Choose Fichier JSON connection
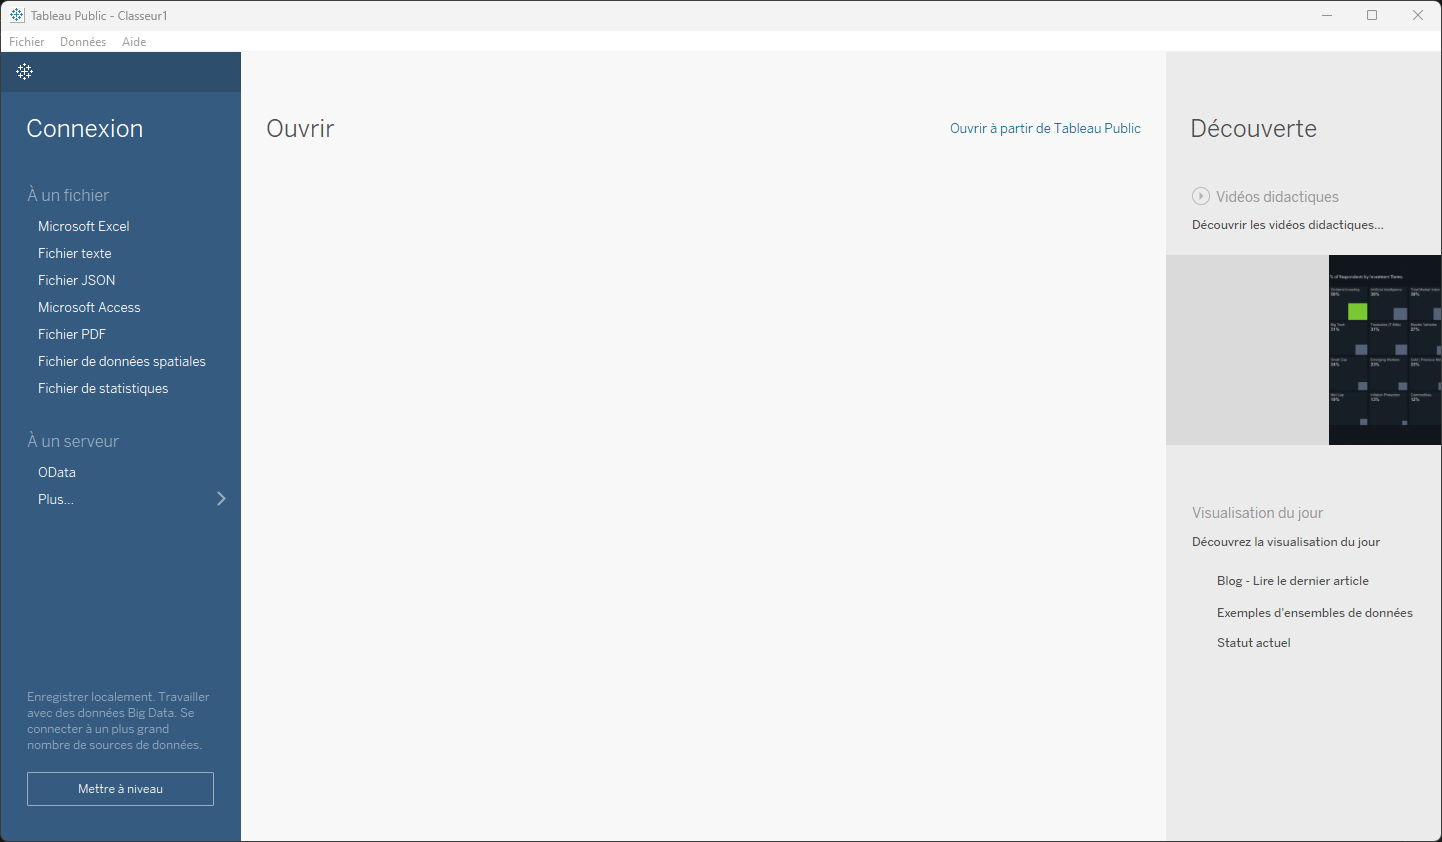 77,280
